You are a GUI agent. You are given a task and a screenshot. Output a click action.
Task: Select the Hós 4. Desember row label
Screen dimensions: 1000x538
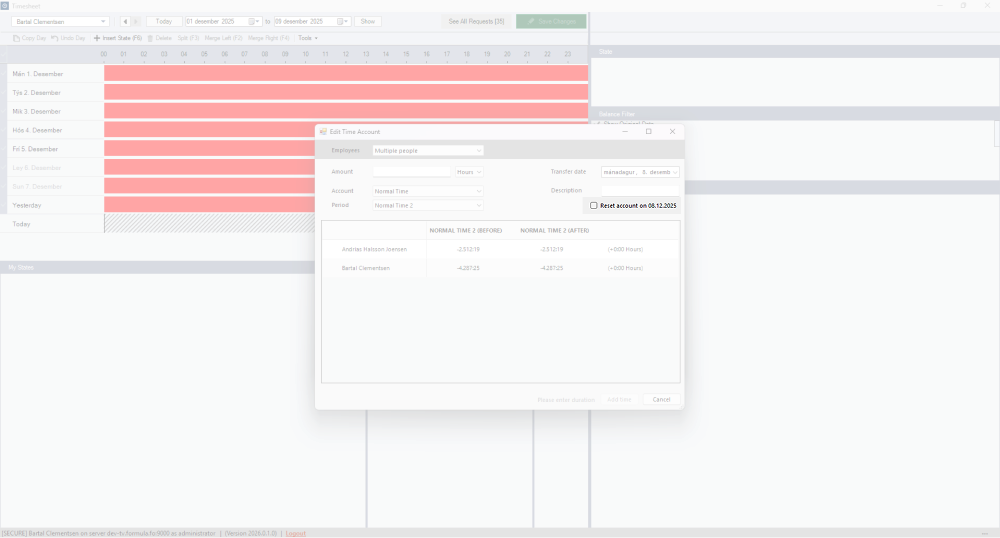point(37,131)
